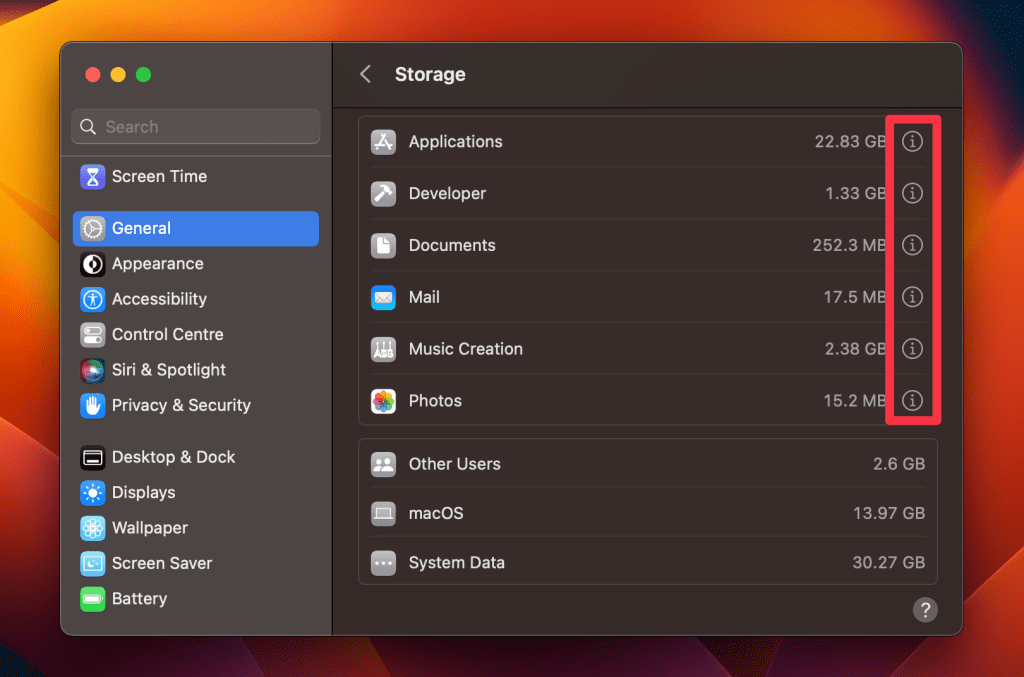Navigate to Desktop & Dock settings
The image size is (1024, 677).
click(x=173, y=457)
